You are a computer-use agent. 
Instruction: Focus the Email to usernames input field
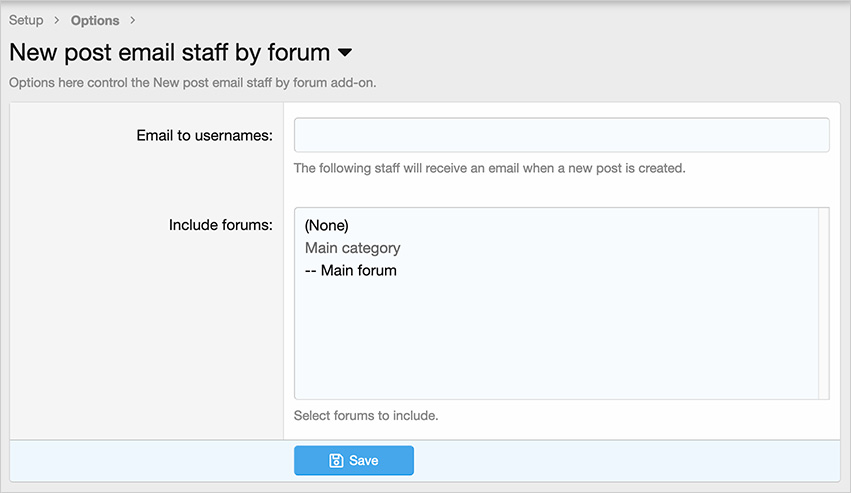tap(561, 135)
